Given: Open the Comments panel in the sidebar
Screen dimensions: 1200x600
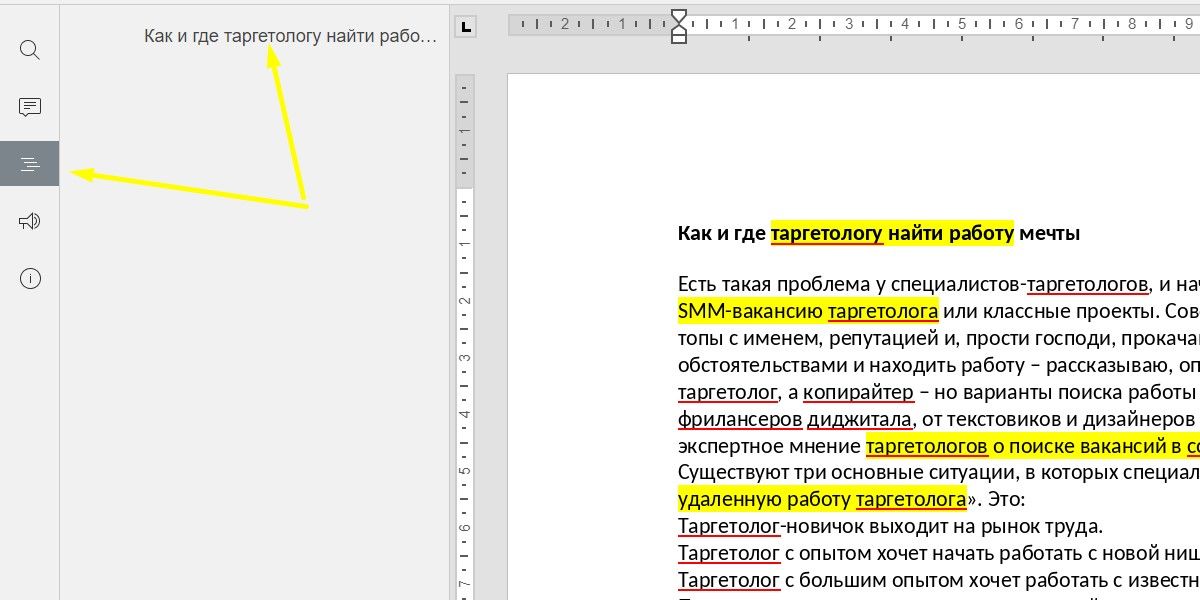Looking at the screenshot, I should (30, 107).
